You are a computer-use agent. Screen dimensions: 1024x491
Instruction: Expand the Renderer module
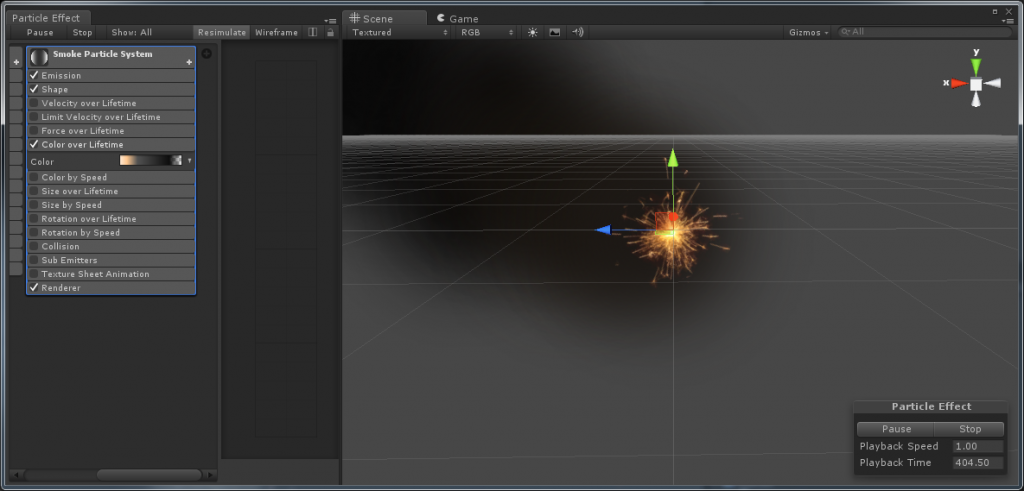111,288
